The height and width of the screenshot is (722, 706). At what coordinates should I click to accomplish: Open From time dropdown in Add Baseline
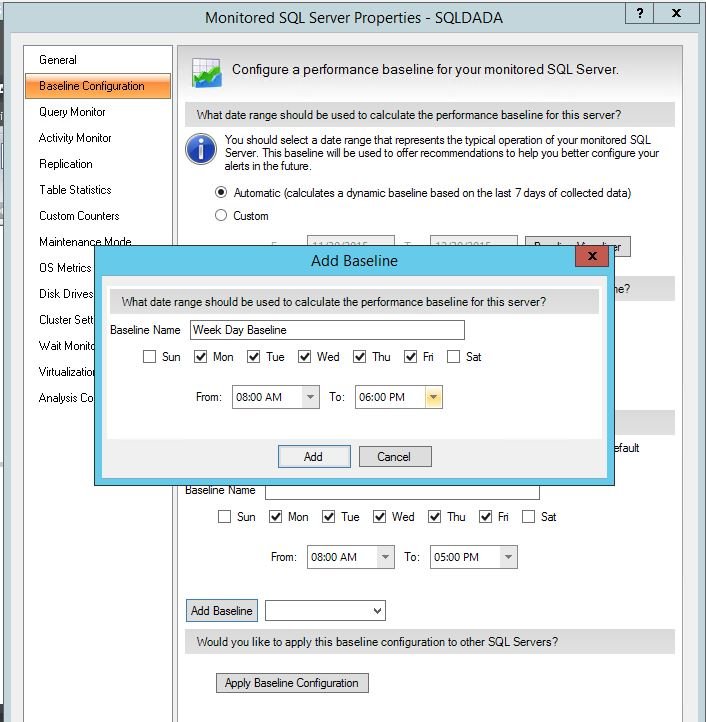coord(310,397)
